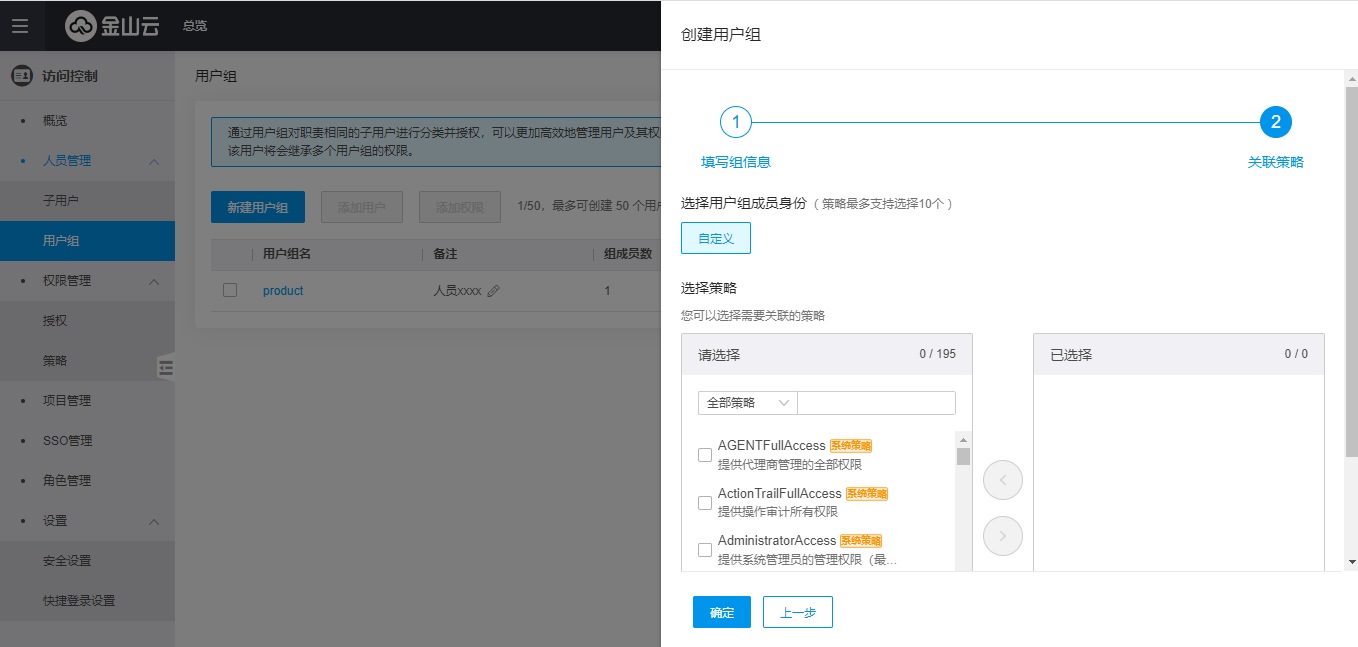Click the policy list scrollbar thumb
Viewport: 1358px width, 647px height.
[963, 457]
